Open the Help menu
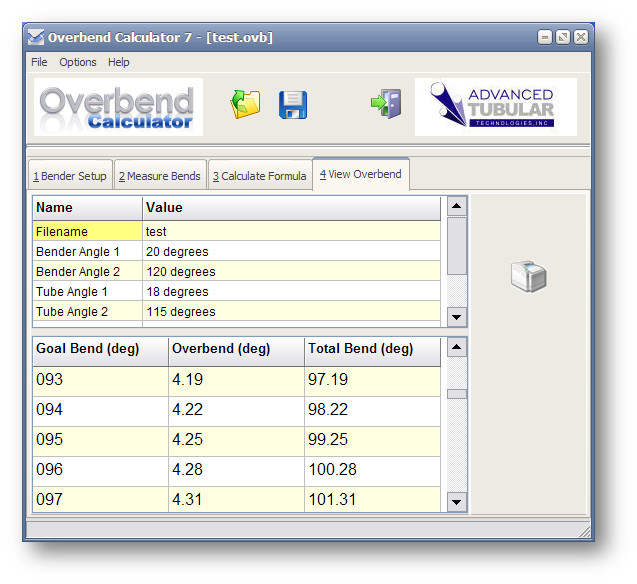 tap(119, 62)
